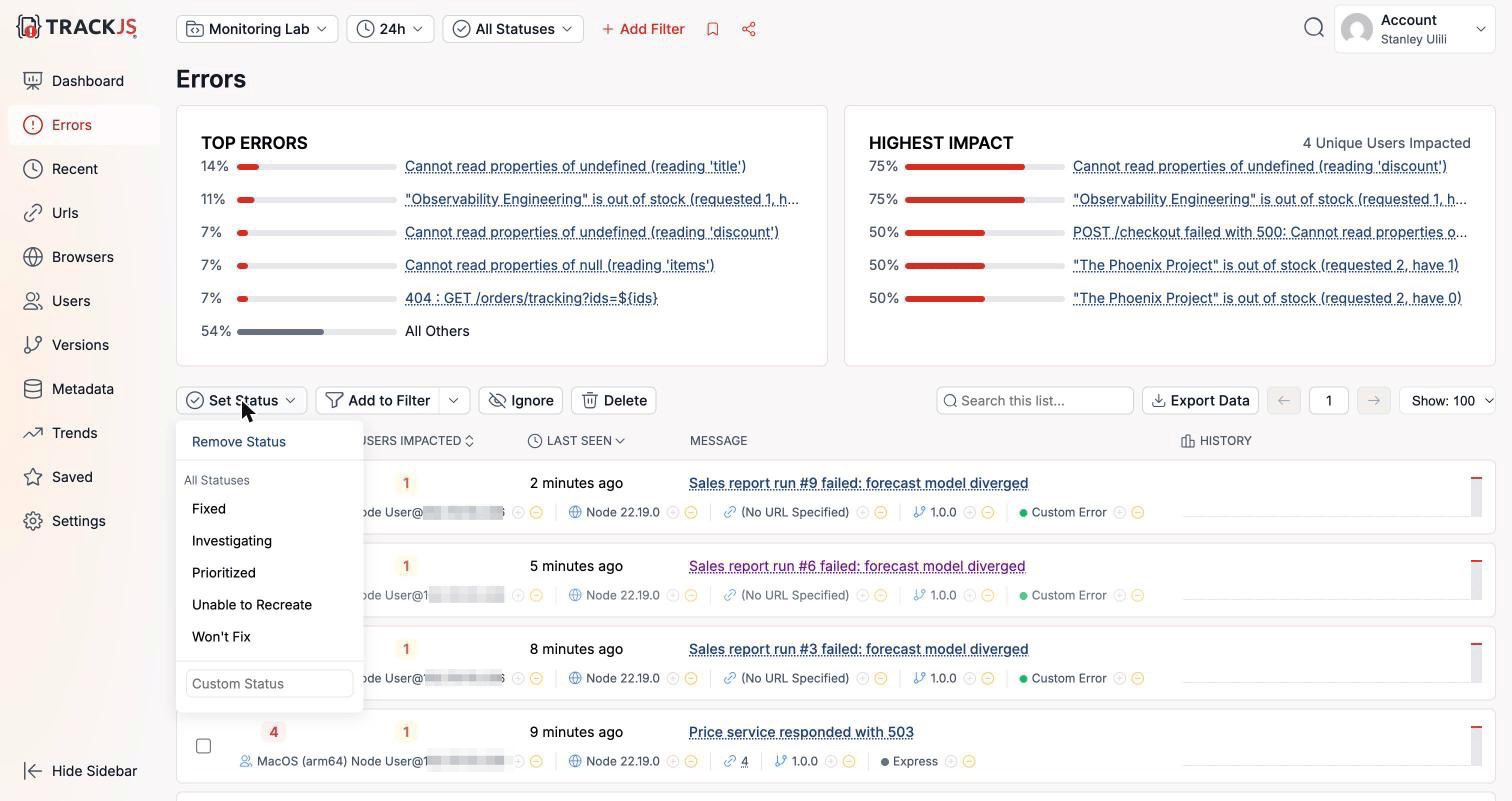Click the Custom Status input field
The width and height of the screenshot is (1512, 801).
point(270,684)
